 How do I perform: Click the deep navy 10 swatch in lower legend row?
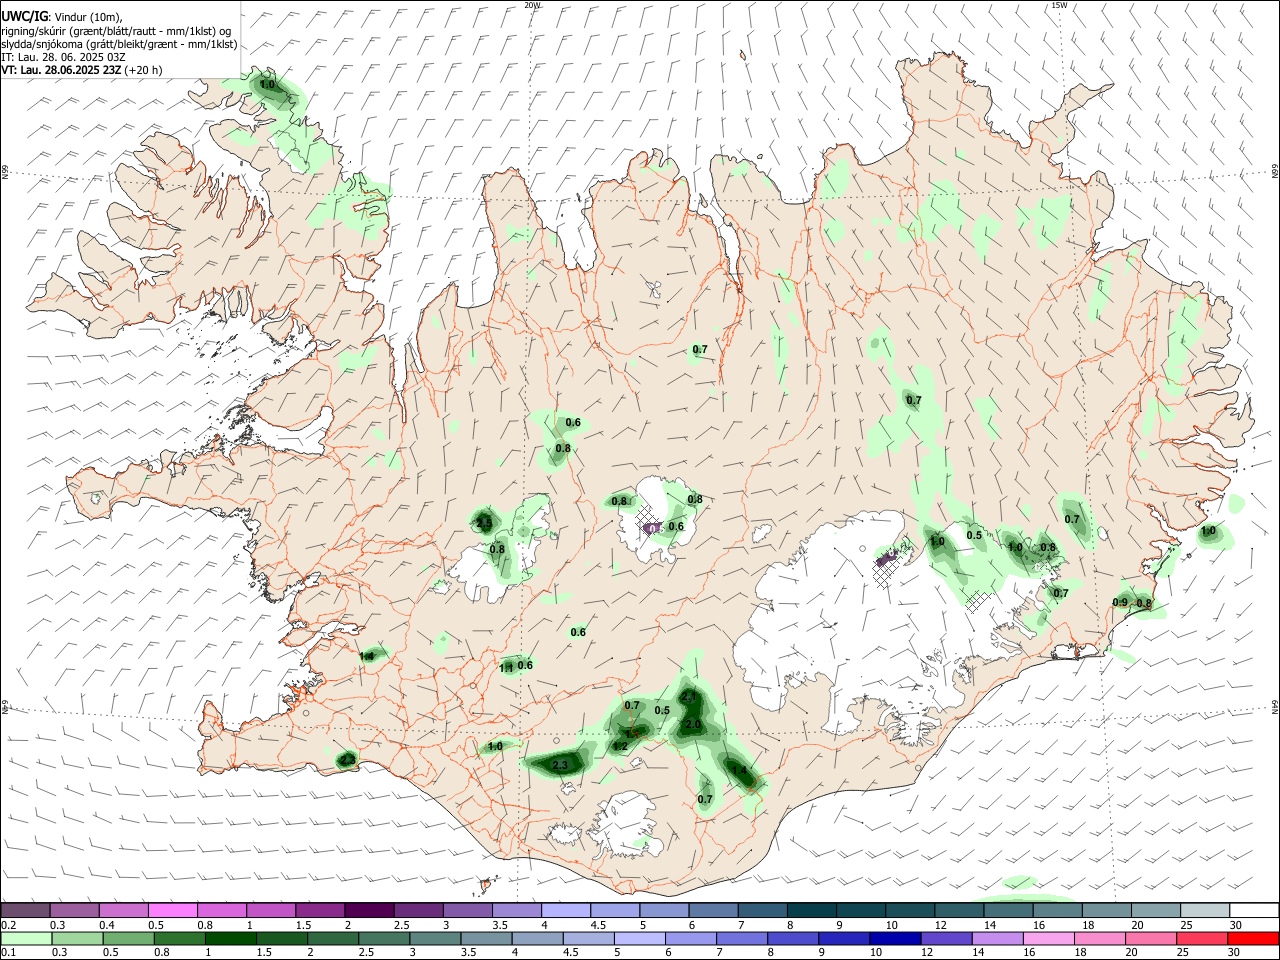click(894, 938)
